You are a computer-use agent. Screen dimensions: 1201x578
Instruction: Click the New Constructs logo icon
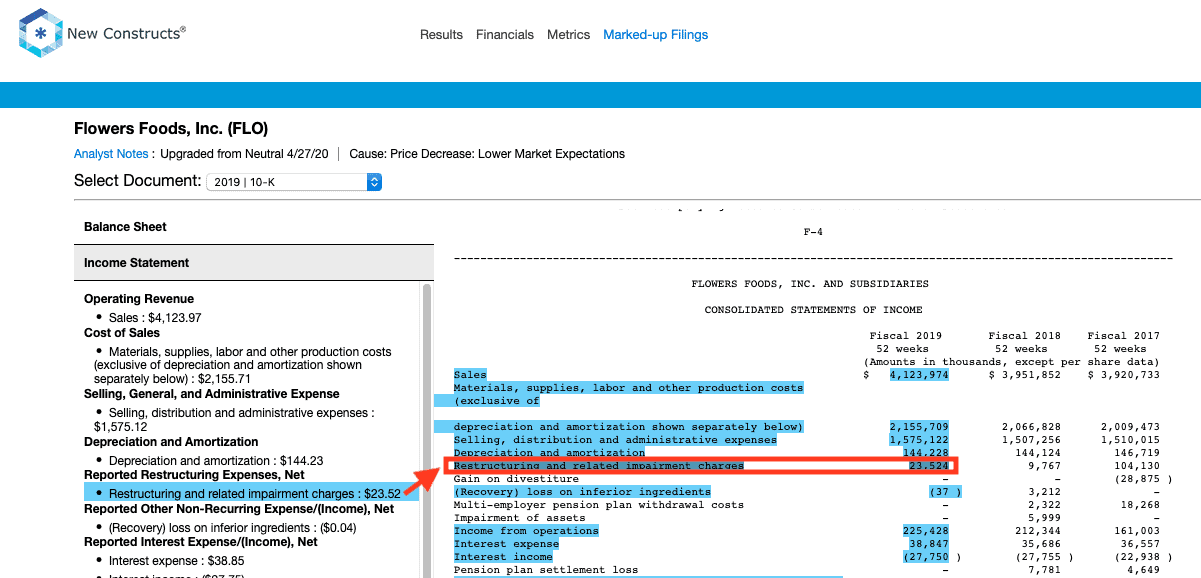(39, 33)
